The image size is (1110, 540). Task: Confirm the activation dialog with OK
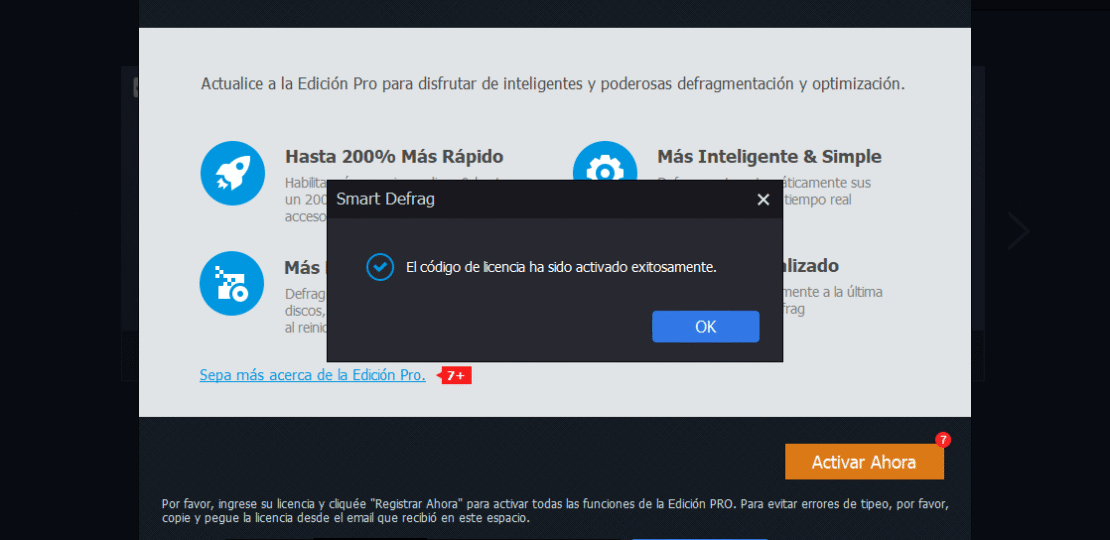point(705,326)
